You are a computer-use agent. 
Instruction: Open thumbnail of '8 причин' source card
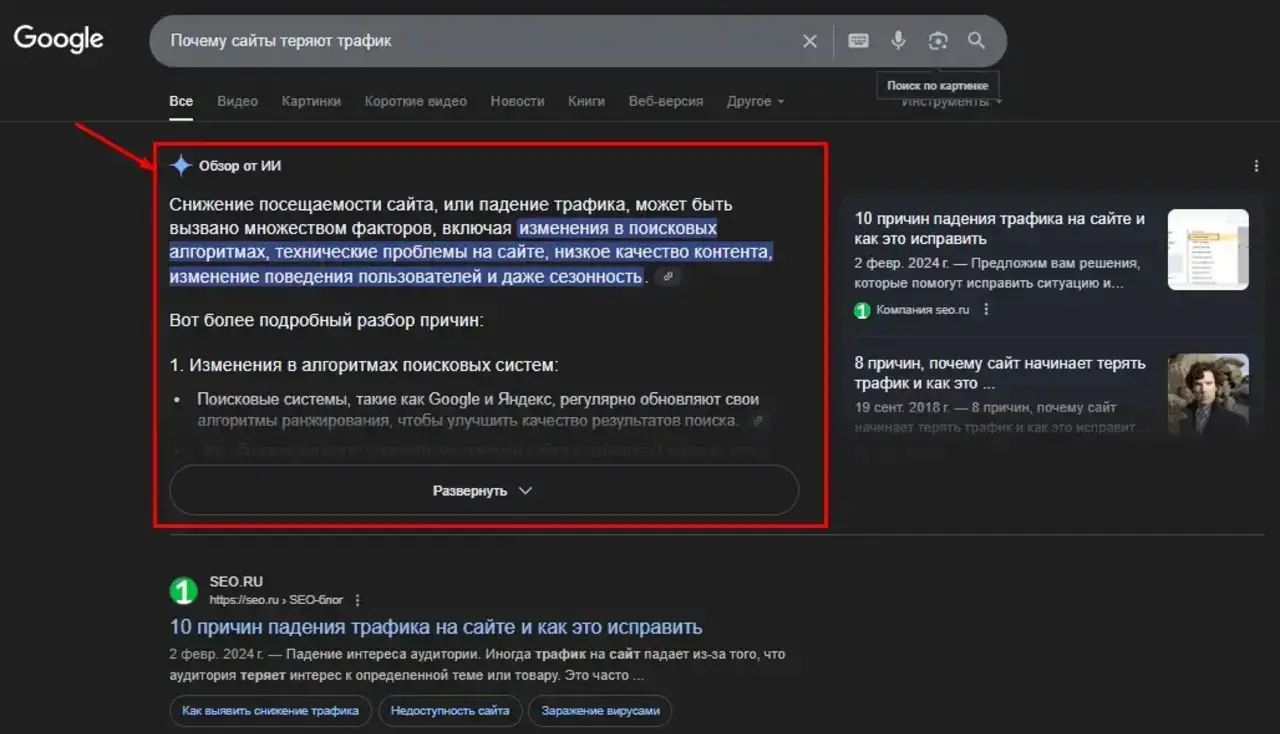coord(1208,393)
